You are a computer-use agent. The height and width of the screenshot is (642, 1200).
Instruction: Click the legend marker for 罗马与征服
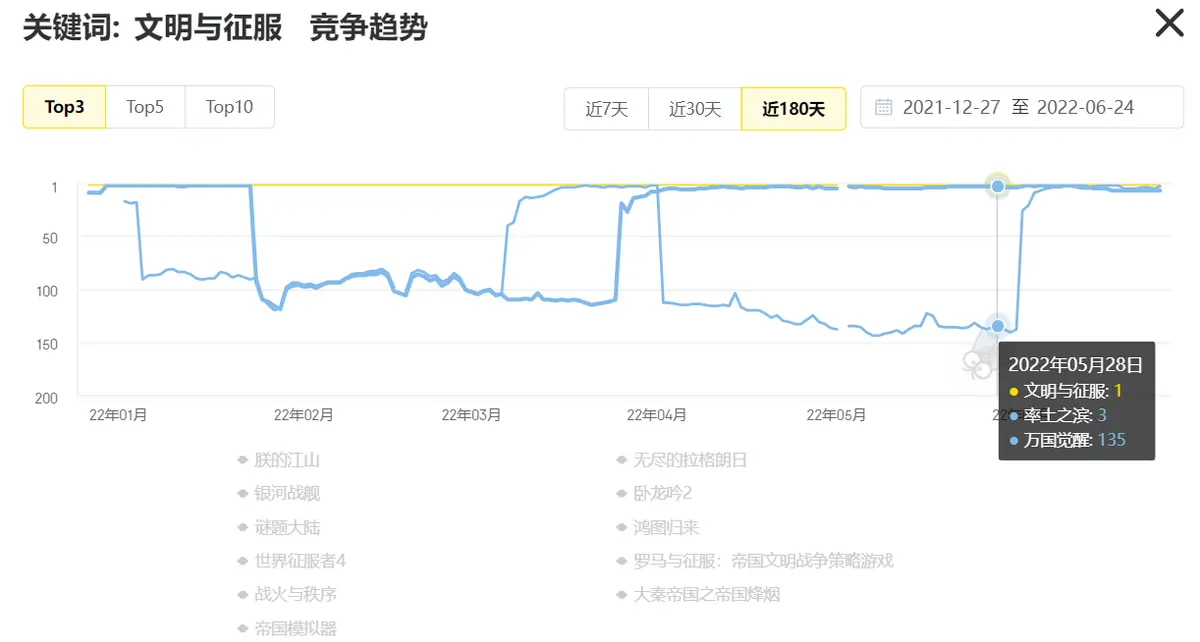click(620, 560)
